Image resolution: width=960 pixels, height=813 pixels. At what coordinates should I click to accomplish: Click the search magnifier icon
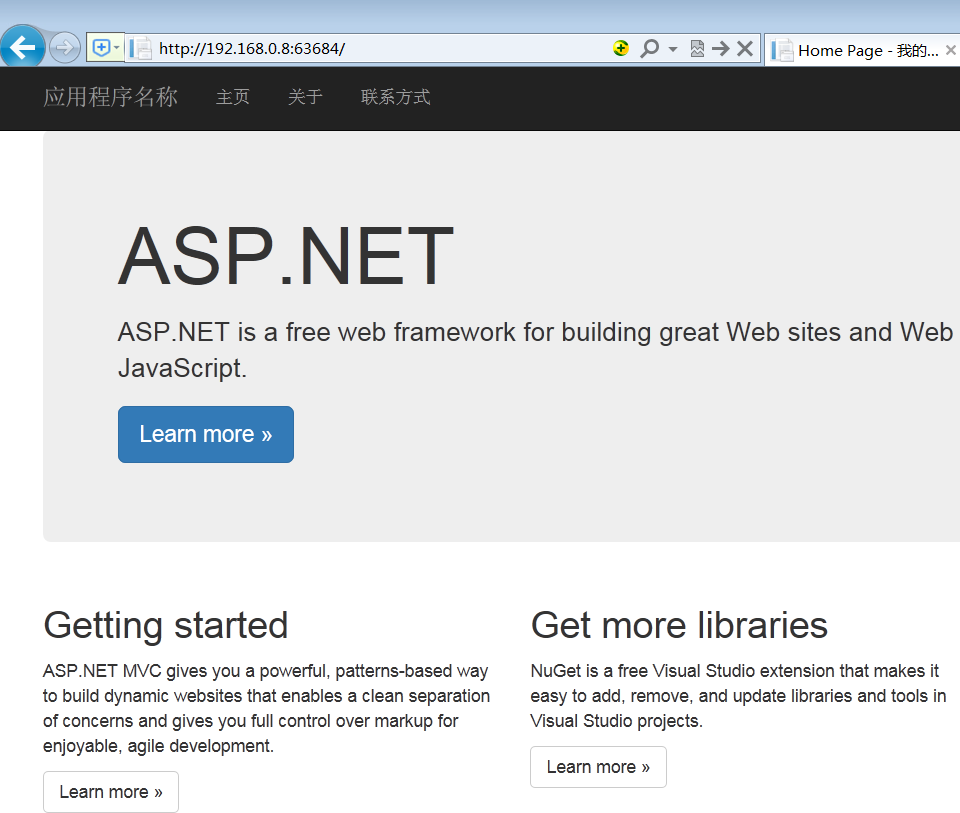pos(650,48)
